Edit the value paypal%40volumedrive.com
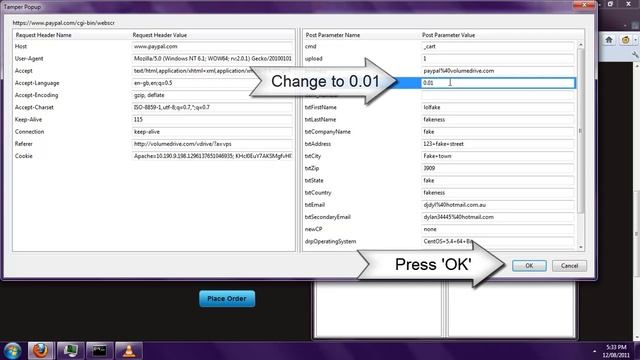640x360 pixels. 498,71
